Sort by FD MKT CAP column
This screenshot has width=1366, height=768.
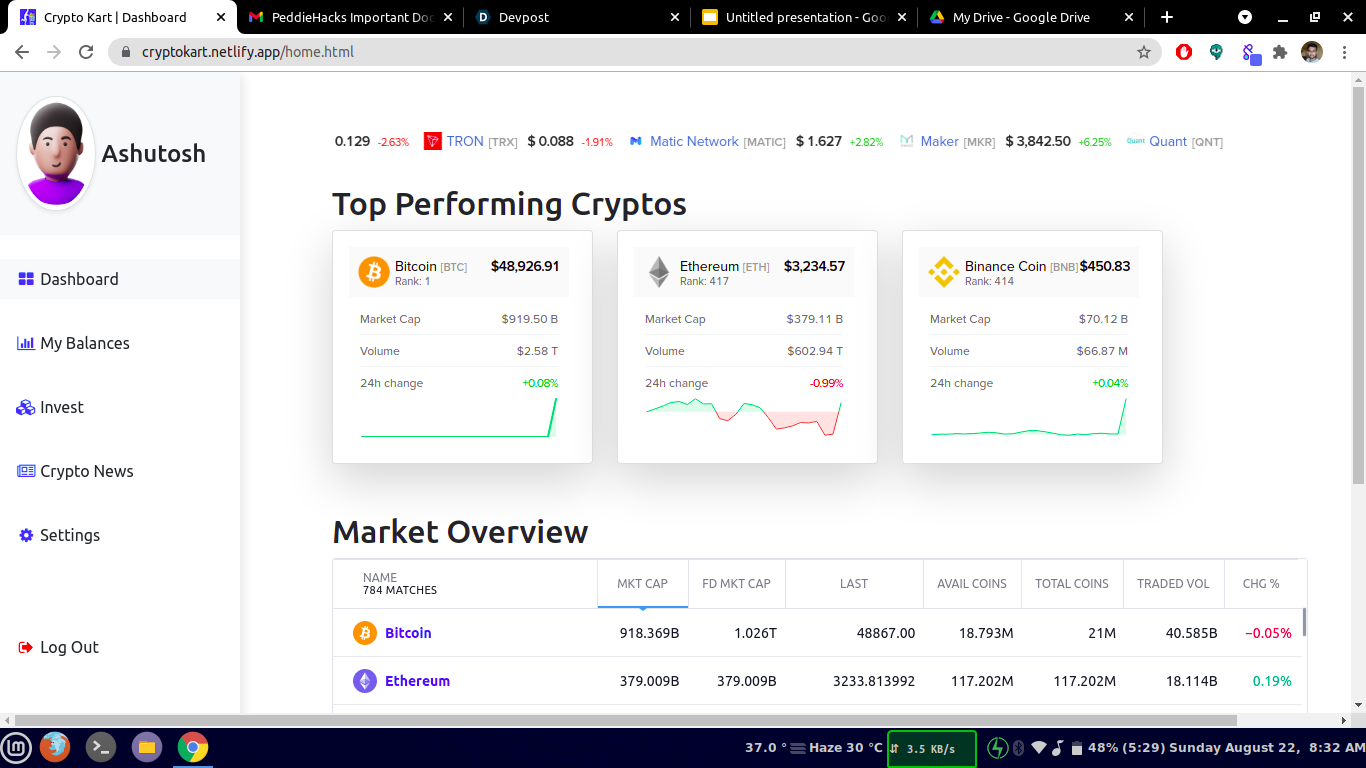[736, 583]
